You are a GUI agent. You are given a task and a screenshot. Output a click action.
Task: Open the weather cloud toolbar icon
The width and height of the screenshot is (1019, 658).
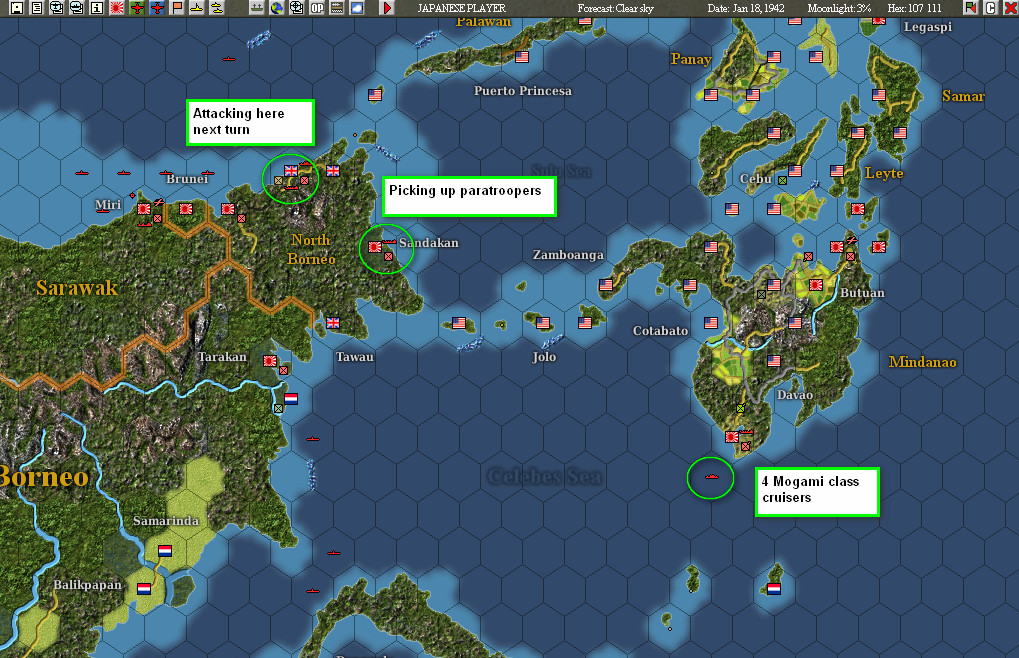pos(357,8)
